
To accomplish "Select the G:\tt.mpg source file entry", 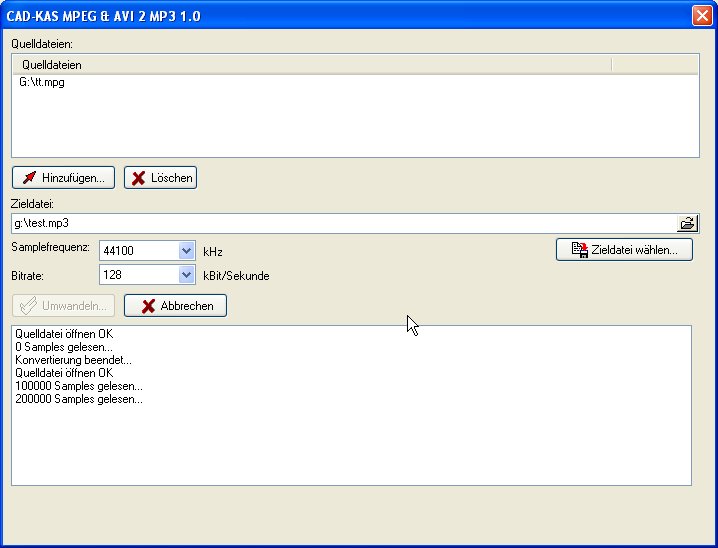I will (x=42, y=83).
